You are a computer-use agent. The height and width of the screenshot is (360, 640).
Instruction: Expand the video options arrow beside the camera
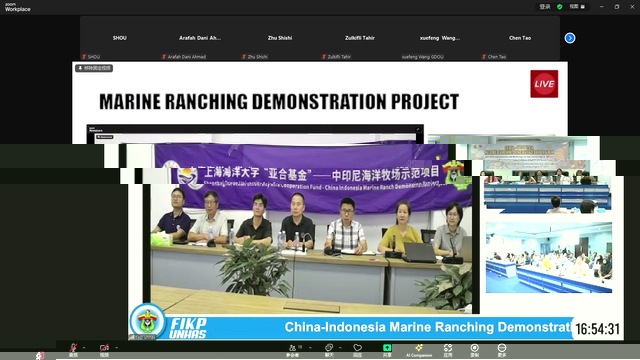coord(116,348)
